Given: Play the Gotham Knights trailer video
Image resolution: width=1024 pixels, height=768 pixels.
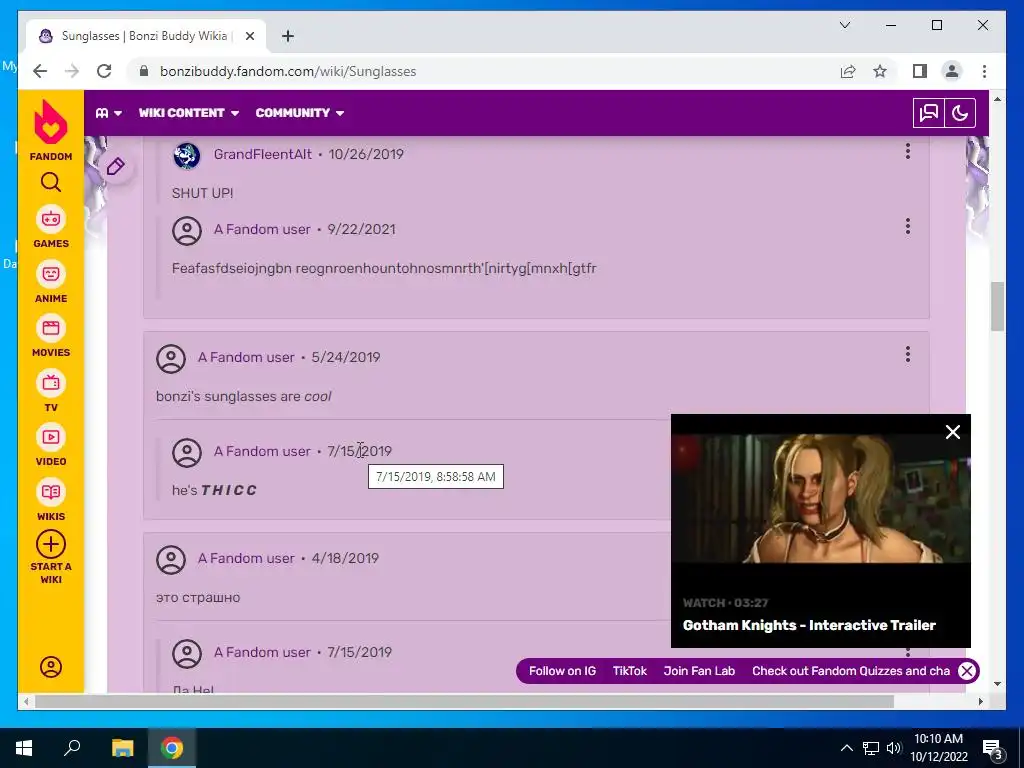Looking at the screenshot, I should click(821, 498).
